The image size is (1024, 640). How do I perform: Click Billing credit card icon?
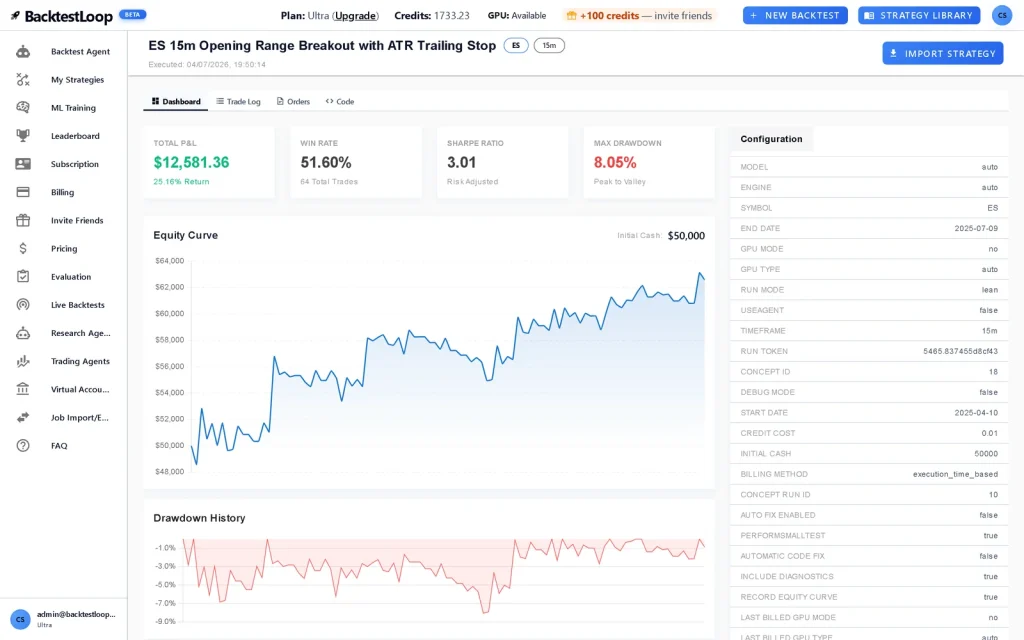click(23, 192)
